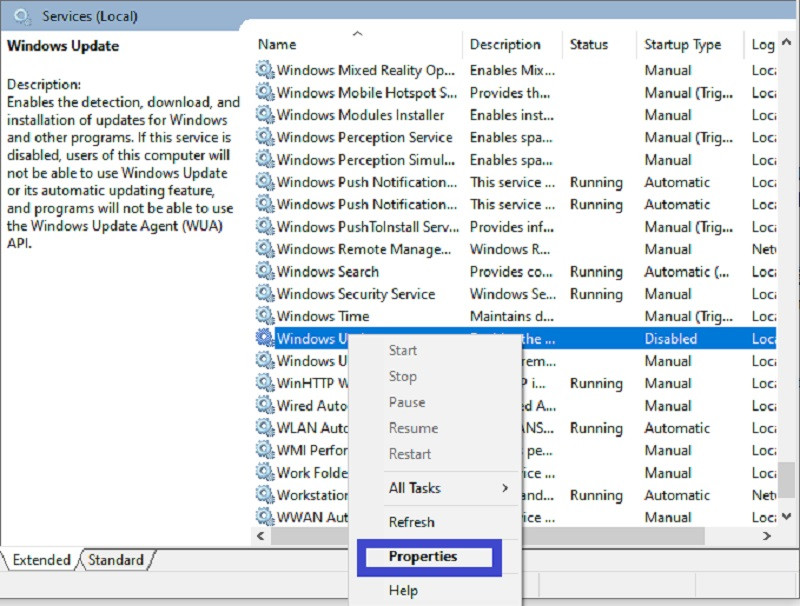Click the Windows Mobile Hotspot service icon
The height and width of the screenshot is (606, 800).
click(x=264, y=92)
